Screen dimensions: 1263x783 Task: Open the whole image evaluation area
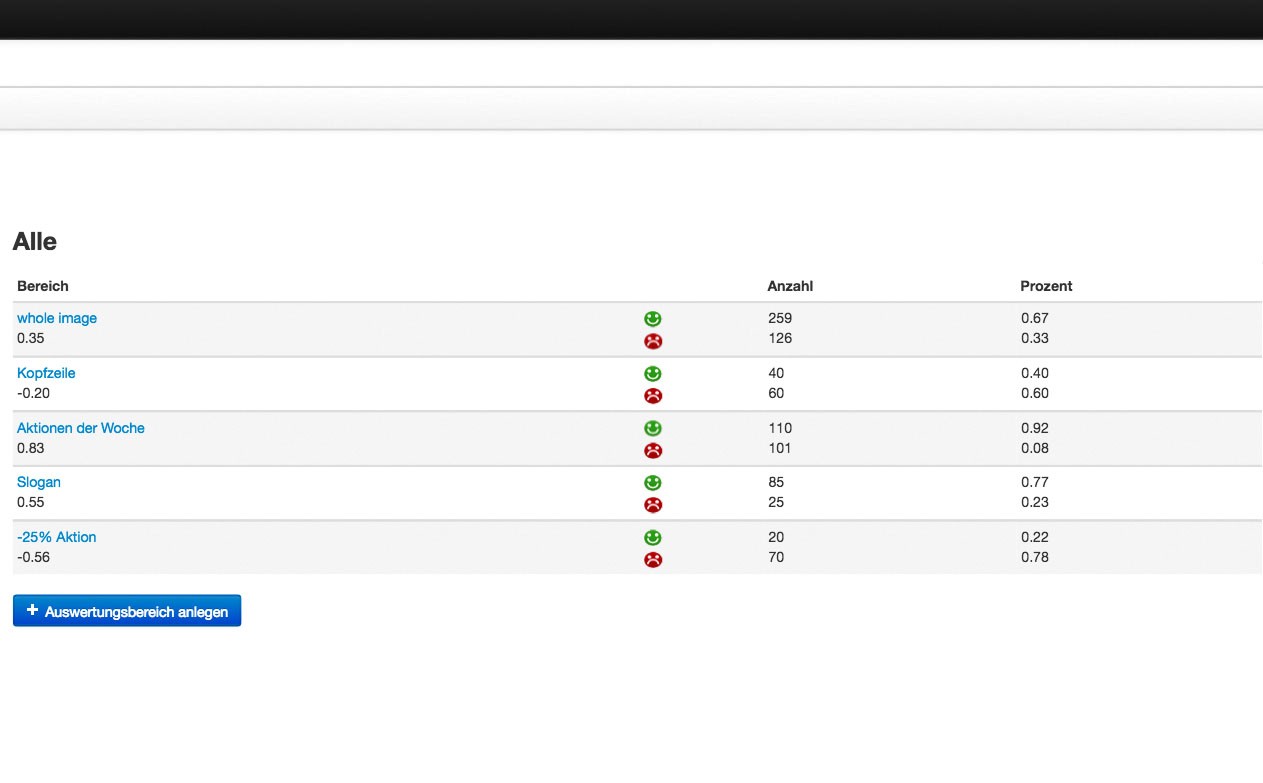[56, 318]
